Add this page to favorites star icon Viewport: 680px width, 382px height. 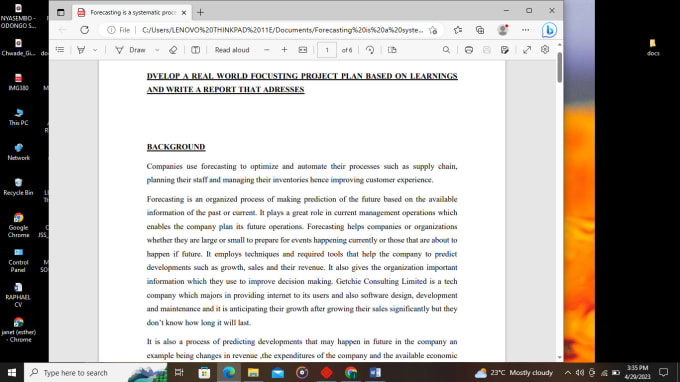pyautogui.click(x=433, y=30)
